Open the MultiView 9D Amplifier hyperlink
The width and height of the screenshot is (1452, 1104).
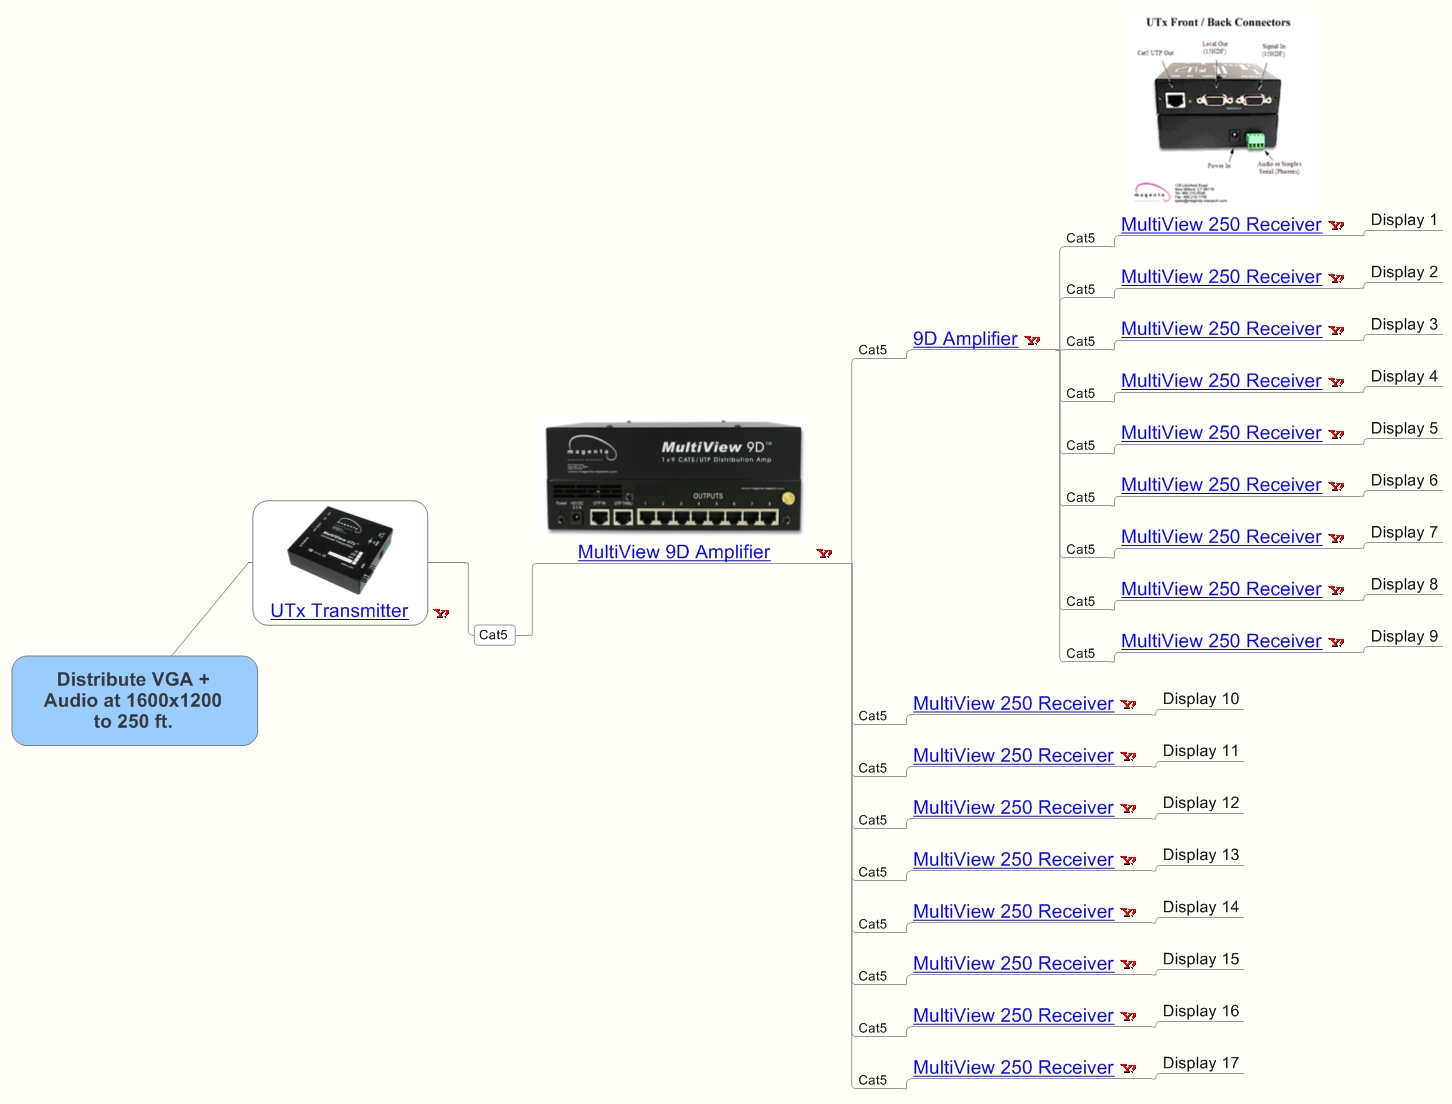coord(674,551)
